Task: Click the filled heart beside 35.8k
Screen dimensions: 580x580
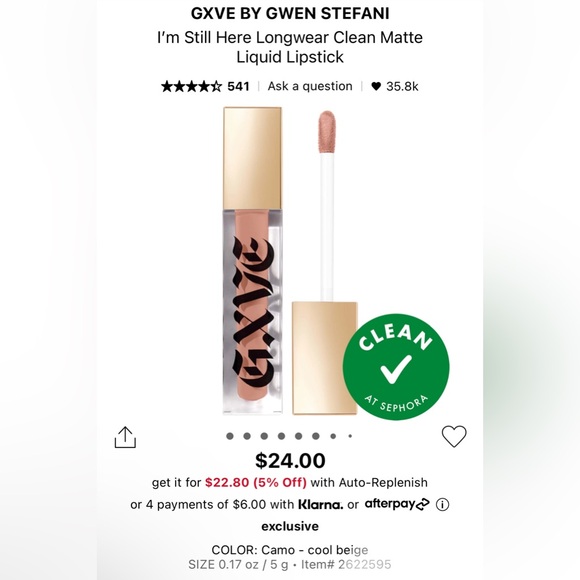Action: coord(376,86)
